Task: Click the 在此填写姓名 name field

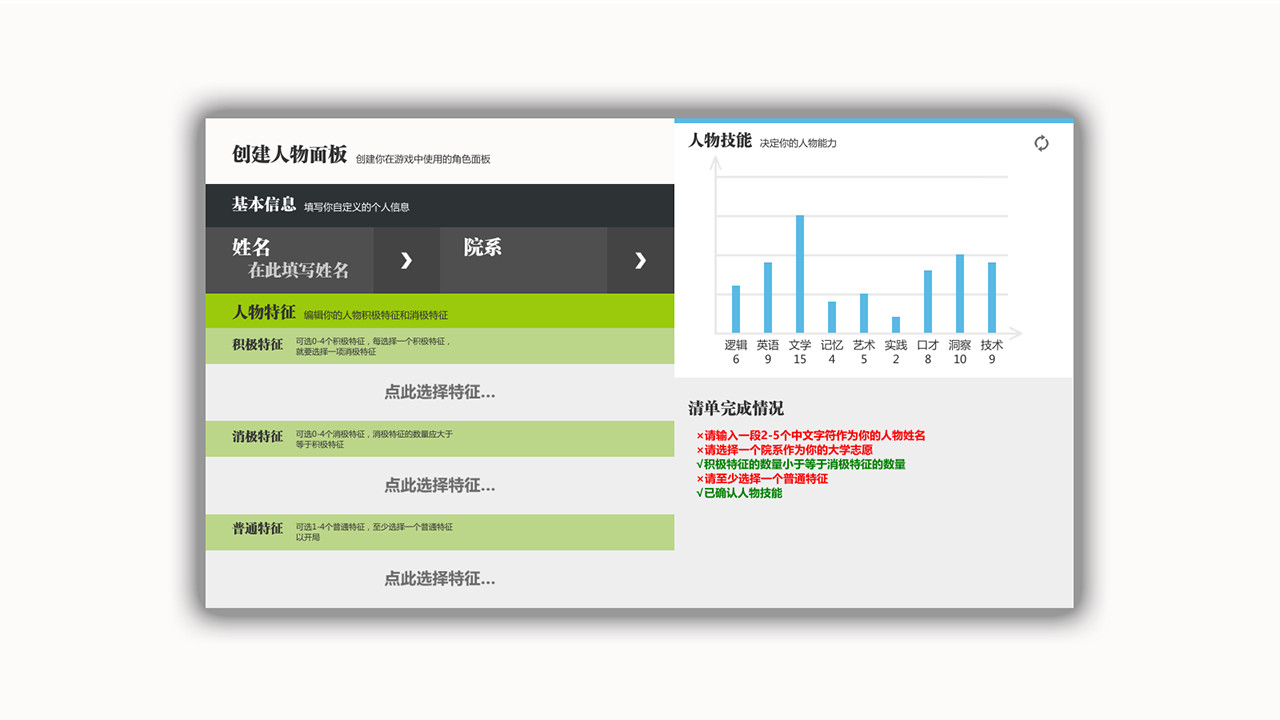Action: [x=298, y=270]
